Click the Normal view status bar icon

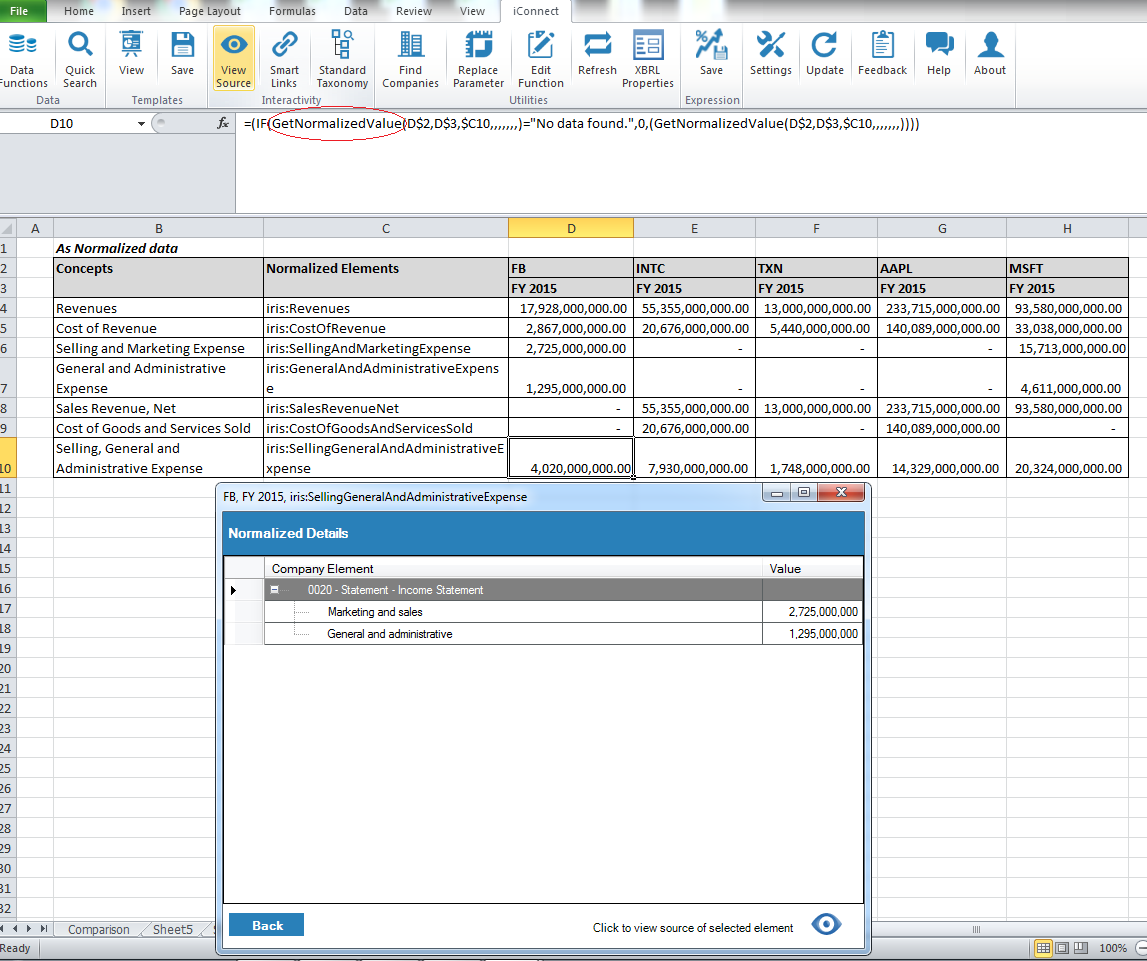pos(1043,948)
